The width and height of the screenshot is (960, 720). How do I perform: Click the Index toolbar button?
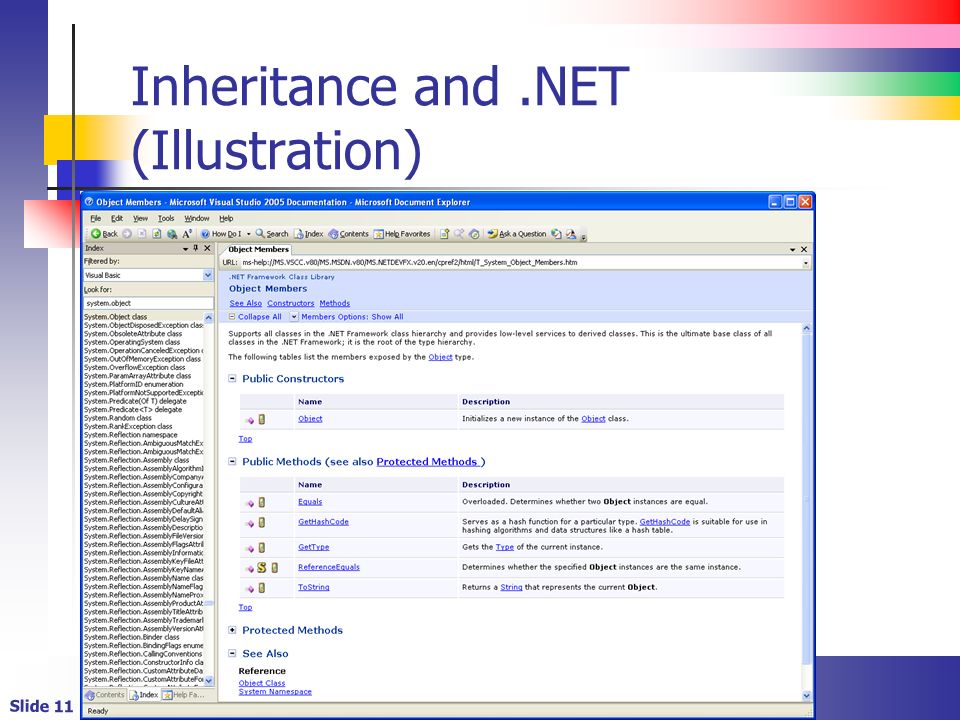click(x=309, y=234)
